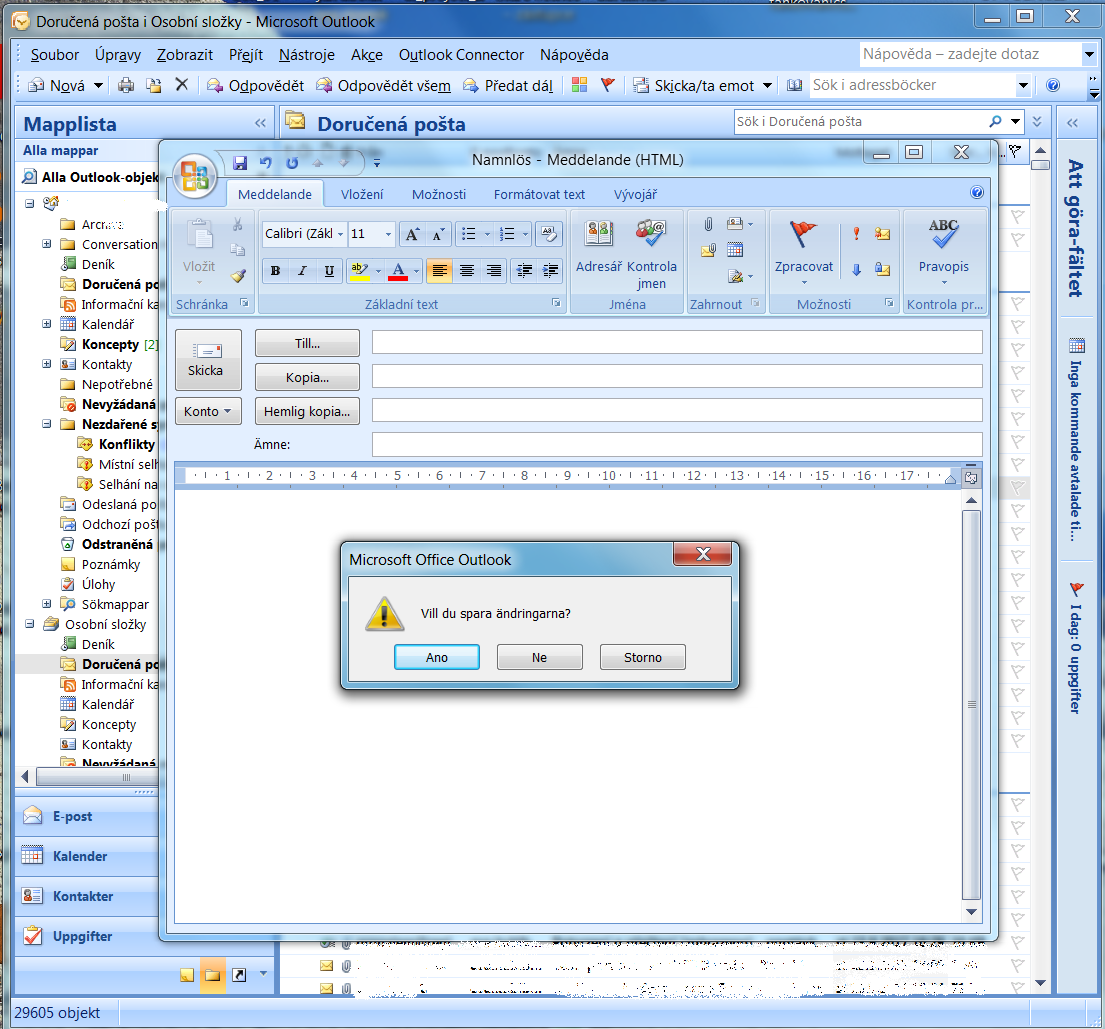Open the font name Calibri dropdown
This screenshot has height=1029, width=1105.
(340, 234)
